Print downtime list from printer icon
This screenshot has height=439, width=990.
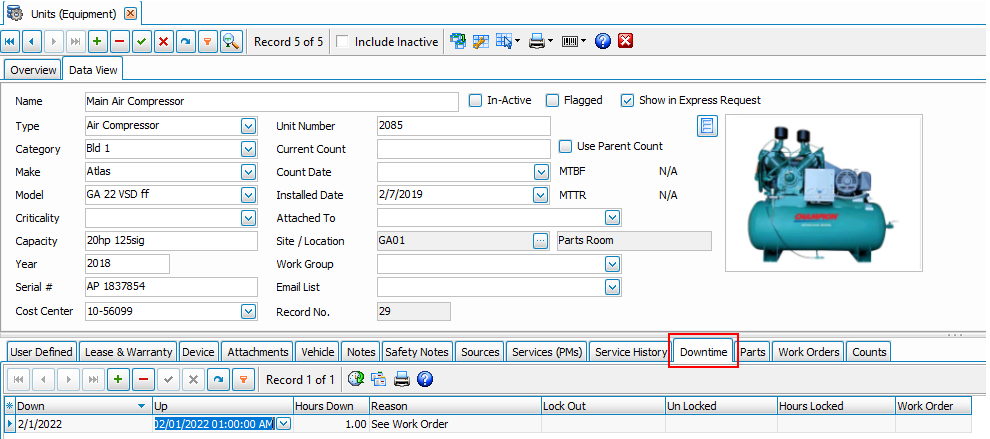pos(402,380)
